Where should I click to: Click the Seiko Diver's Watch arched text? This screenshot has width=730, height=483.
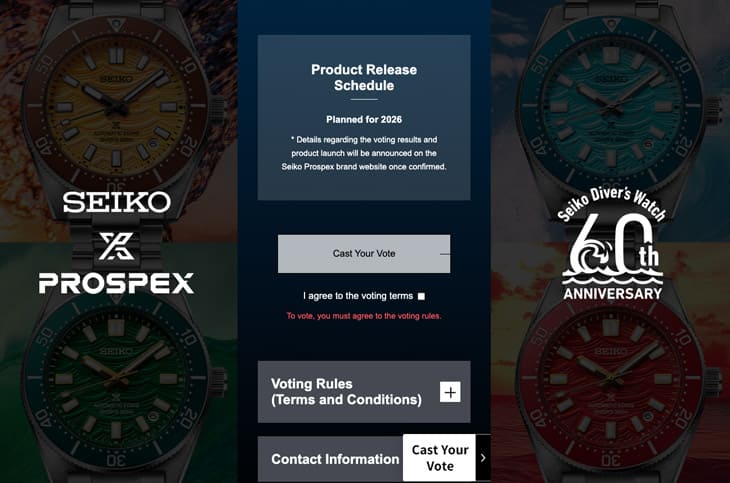[612, 203]
